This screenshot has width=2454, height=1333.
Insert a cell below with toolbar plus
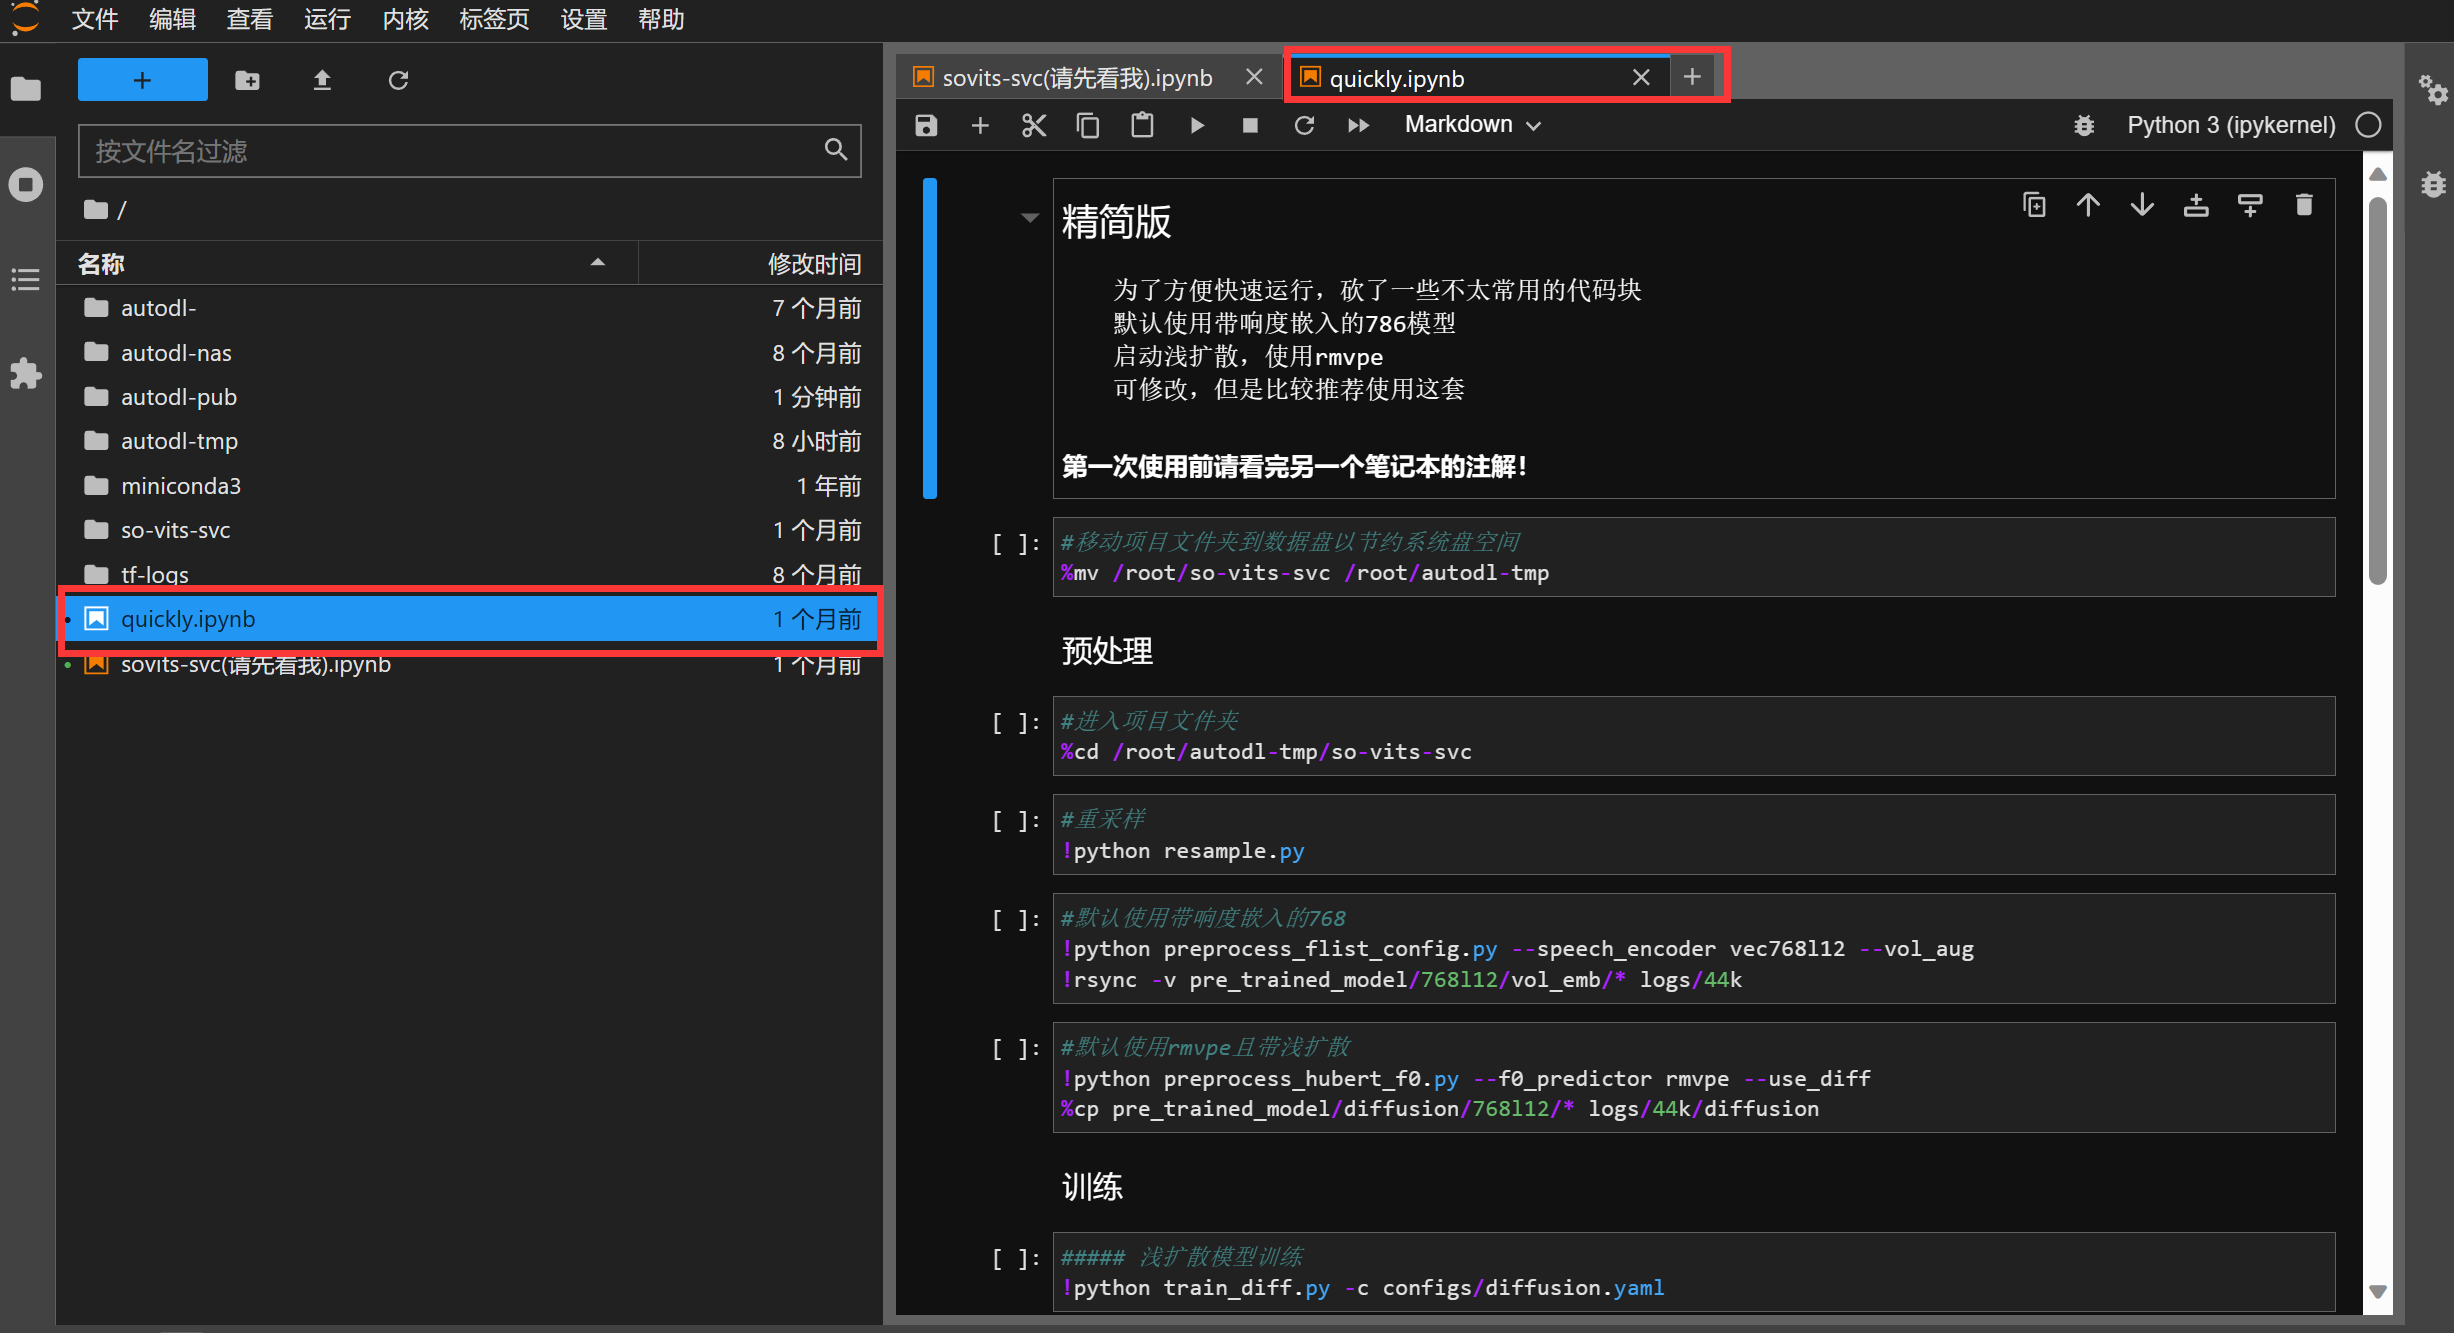tap(980, 125)
